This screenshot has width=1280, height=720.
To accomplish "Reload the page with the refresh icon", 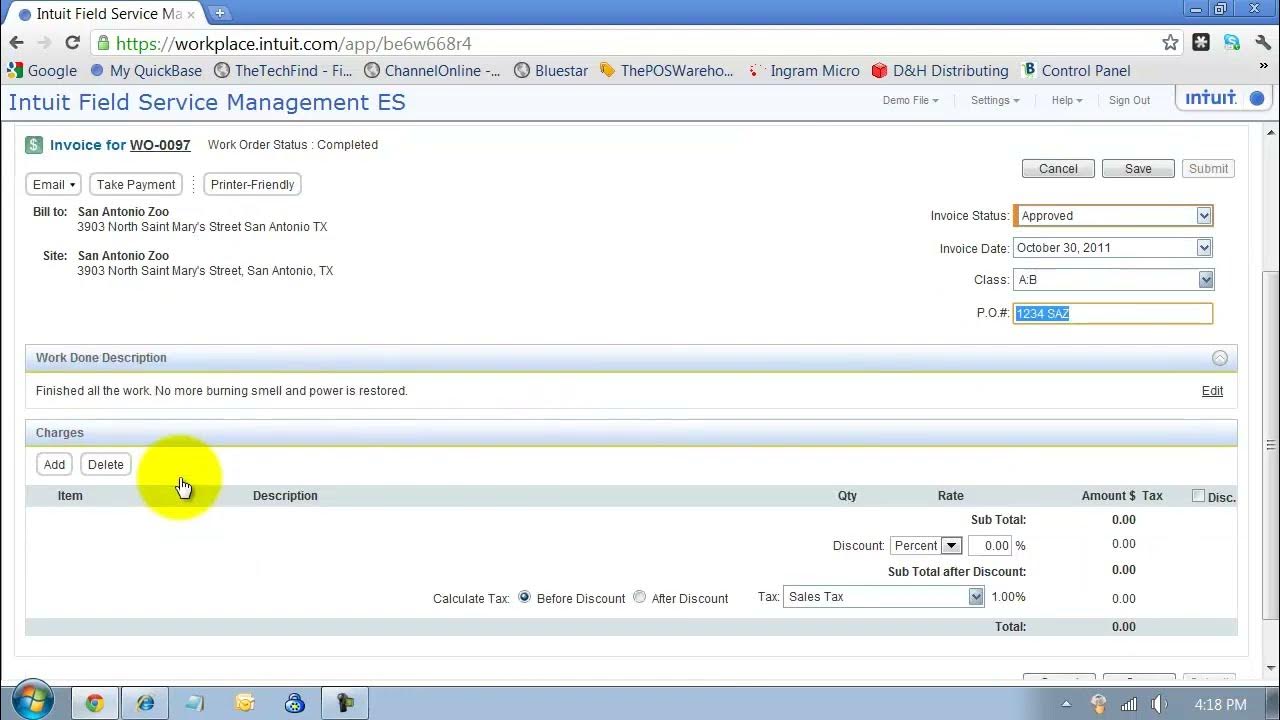I will coord(72,43).
